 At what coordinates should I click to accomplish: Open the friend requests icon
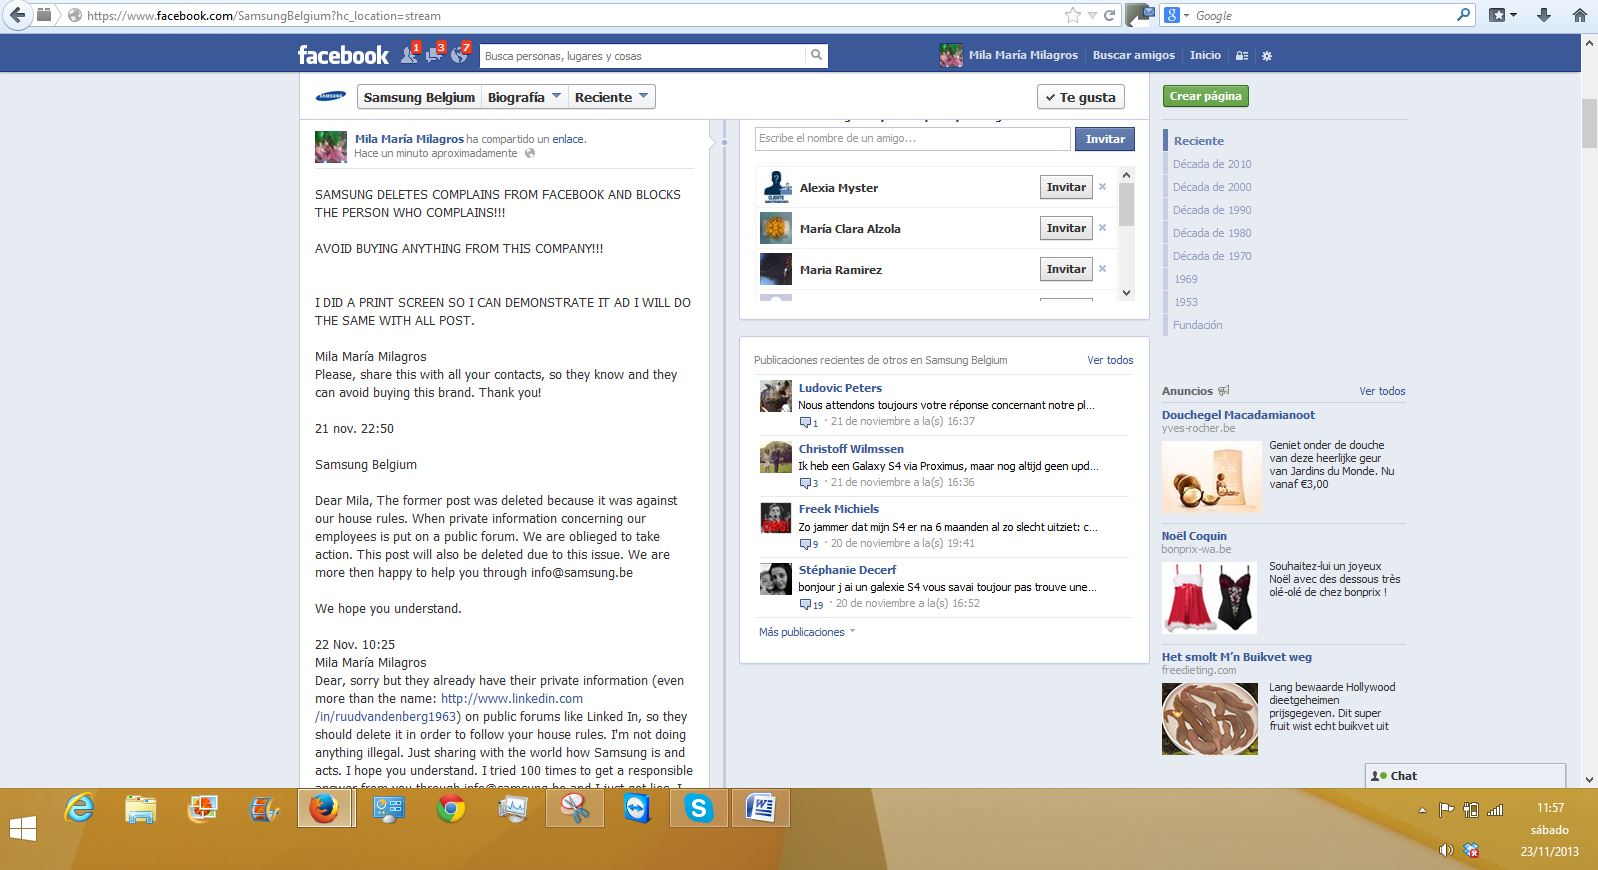coord(408,56)
